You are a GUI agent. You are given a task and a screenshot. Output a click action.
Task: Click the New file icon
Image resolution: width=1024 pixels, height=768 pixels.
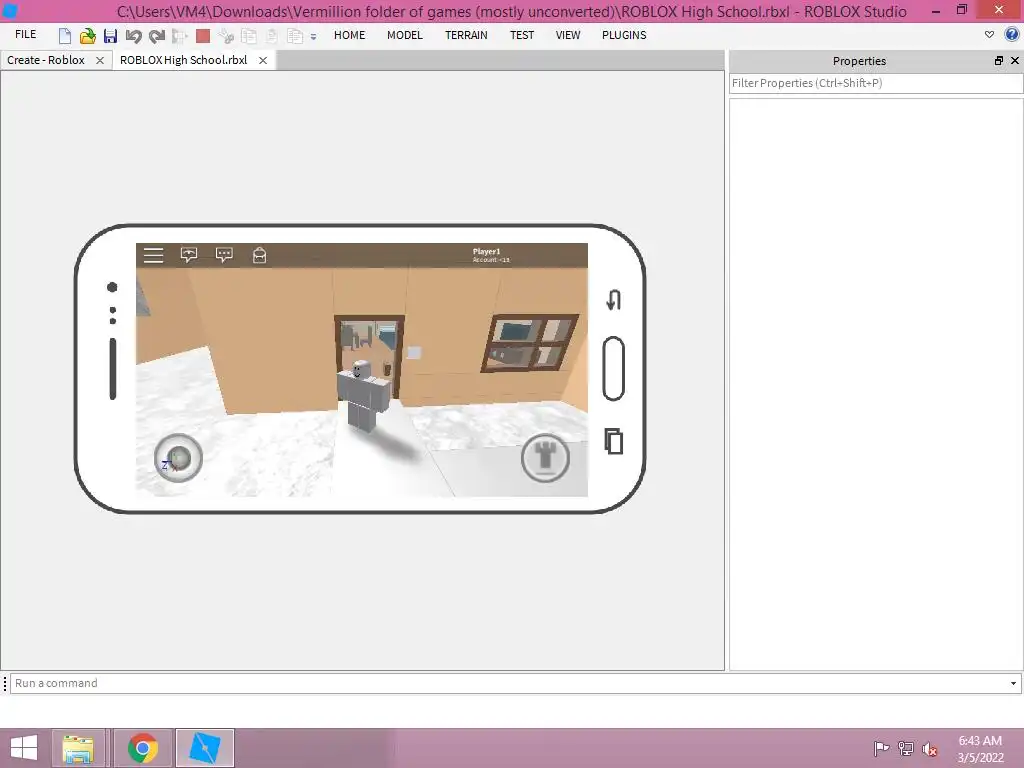[x=64, y=36]
